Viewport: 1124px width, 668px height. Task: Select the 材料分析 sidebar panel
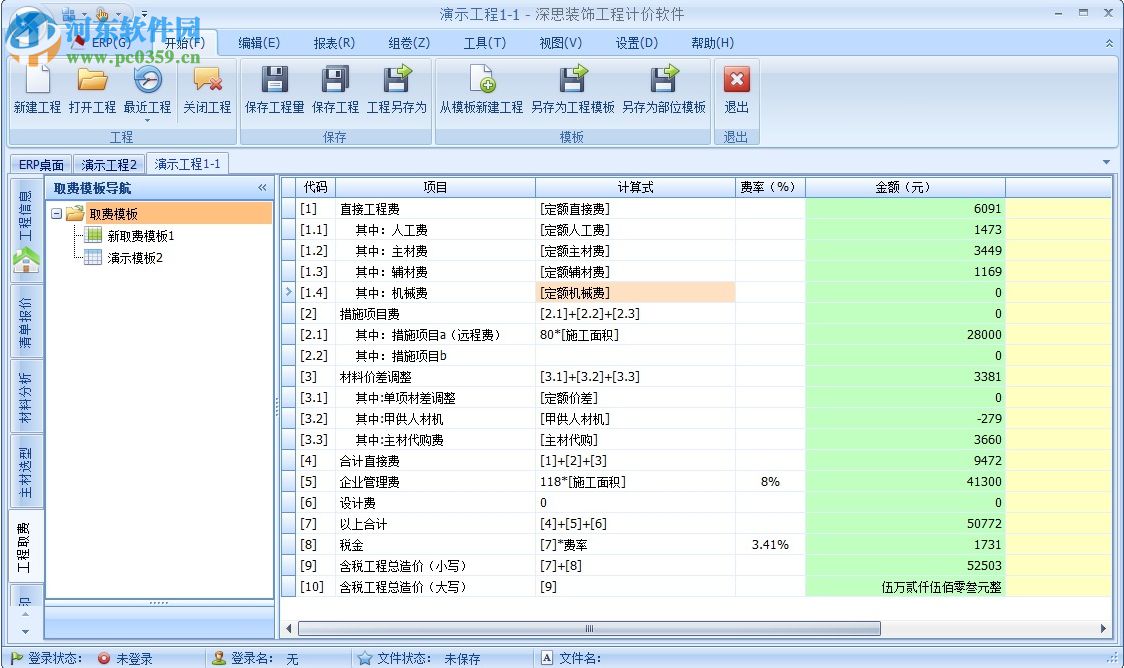[x=25, y=396]
